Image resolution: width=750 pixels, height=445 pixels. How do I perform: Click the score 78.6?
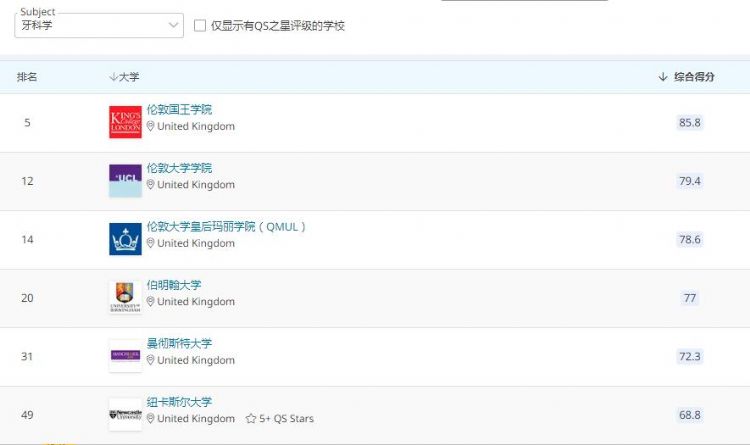690,239
